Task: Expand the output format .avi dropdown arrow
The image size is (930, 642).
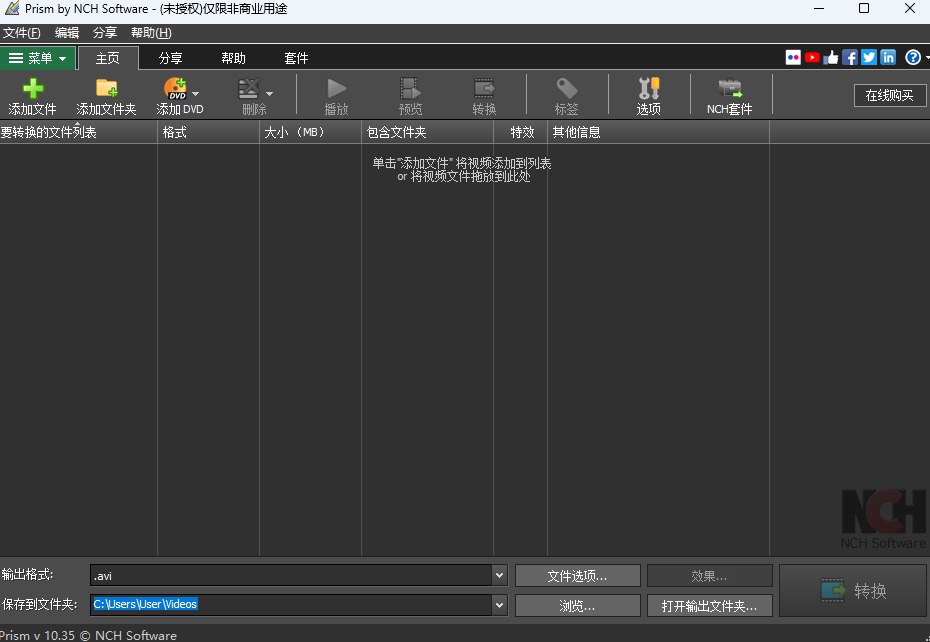Action: pyautogui.click(x=499, y=576)
